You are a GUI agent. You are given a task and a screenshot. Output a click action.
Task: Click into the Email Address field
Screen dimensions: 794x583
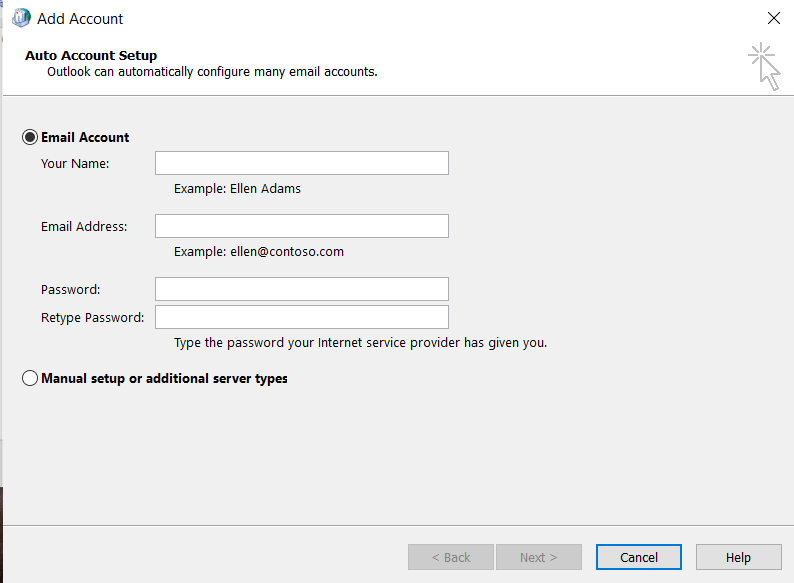[x=301, y=226]
